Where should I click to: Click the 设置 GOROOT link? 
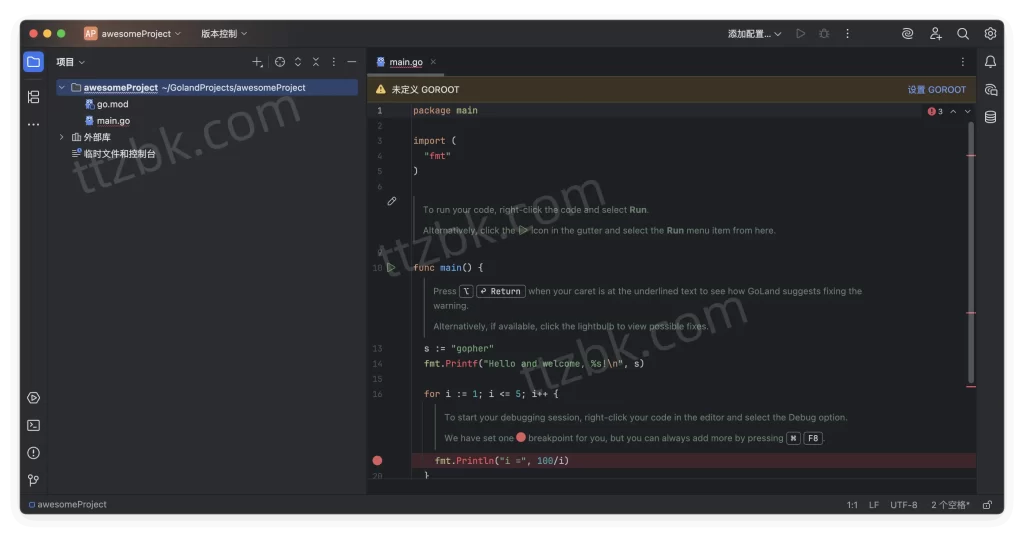[x=936, y=90]
